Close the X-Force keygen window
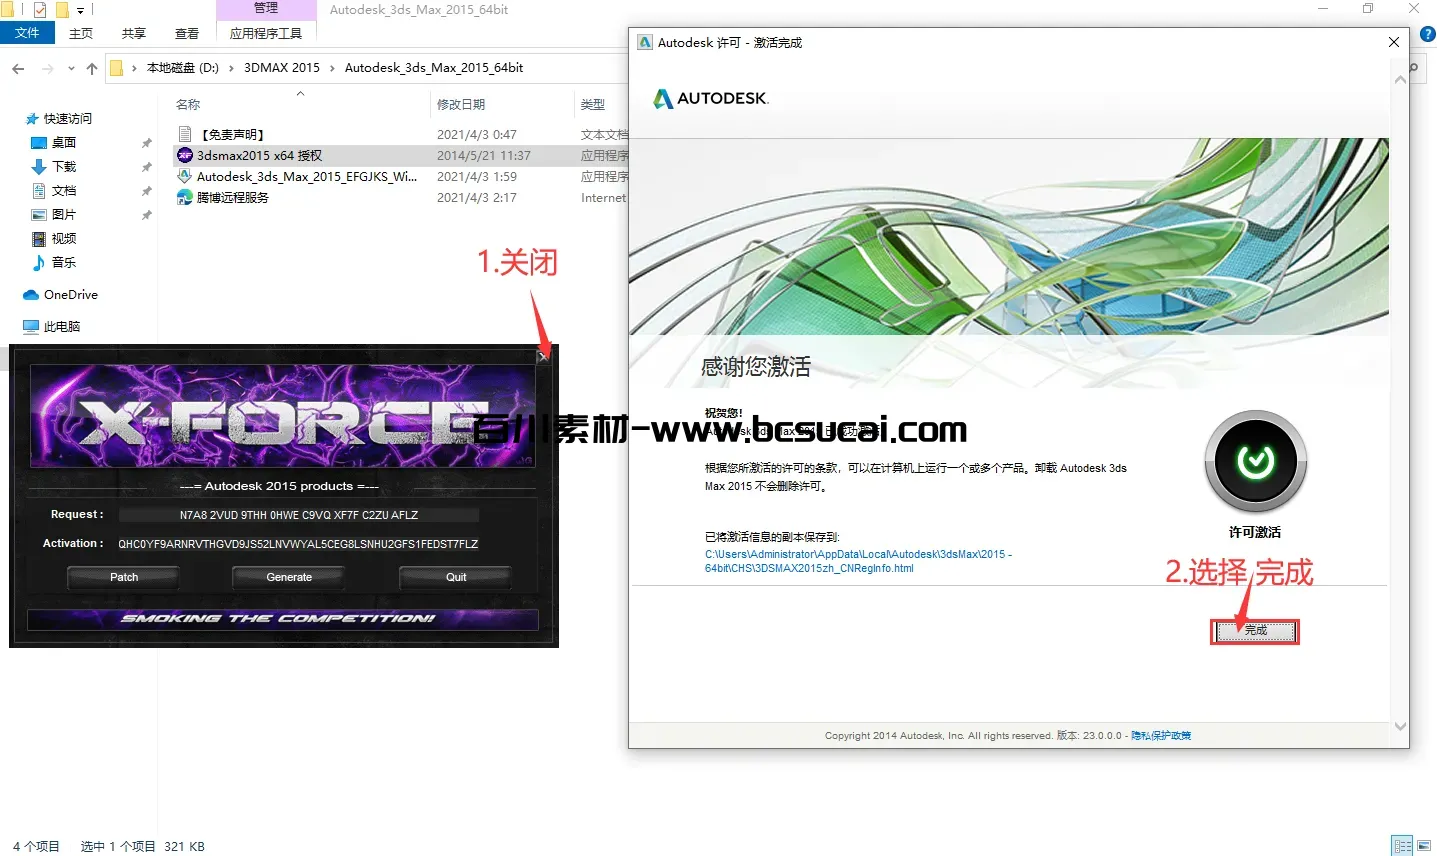Screen dimensions: 1437x856 click(543, 356)
